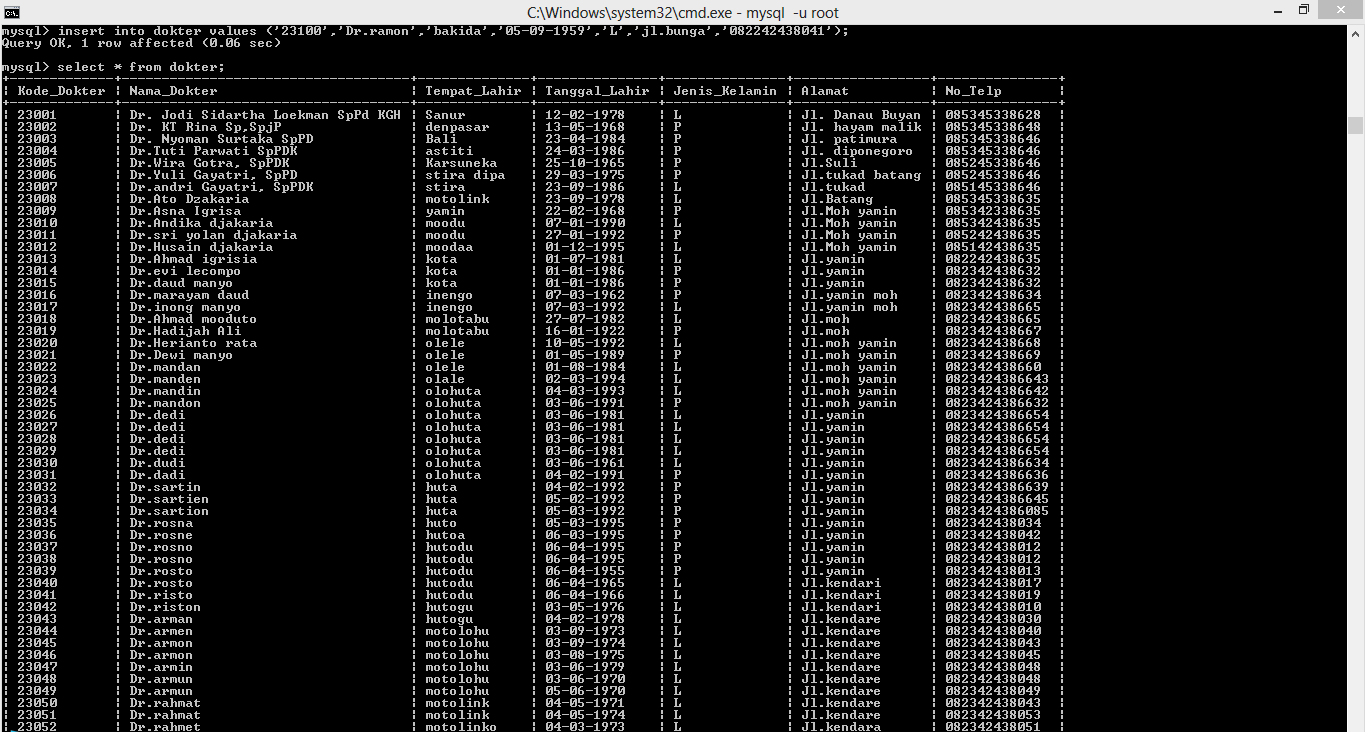
Task: Click name Dr.armin
Action: (x=161, y=667)
